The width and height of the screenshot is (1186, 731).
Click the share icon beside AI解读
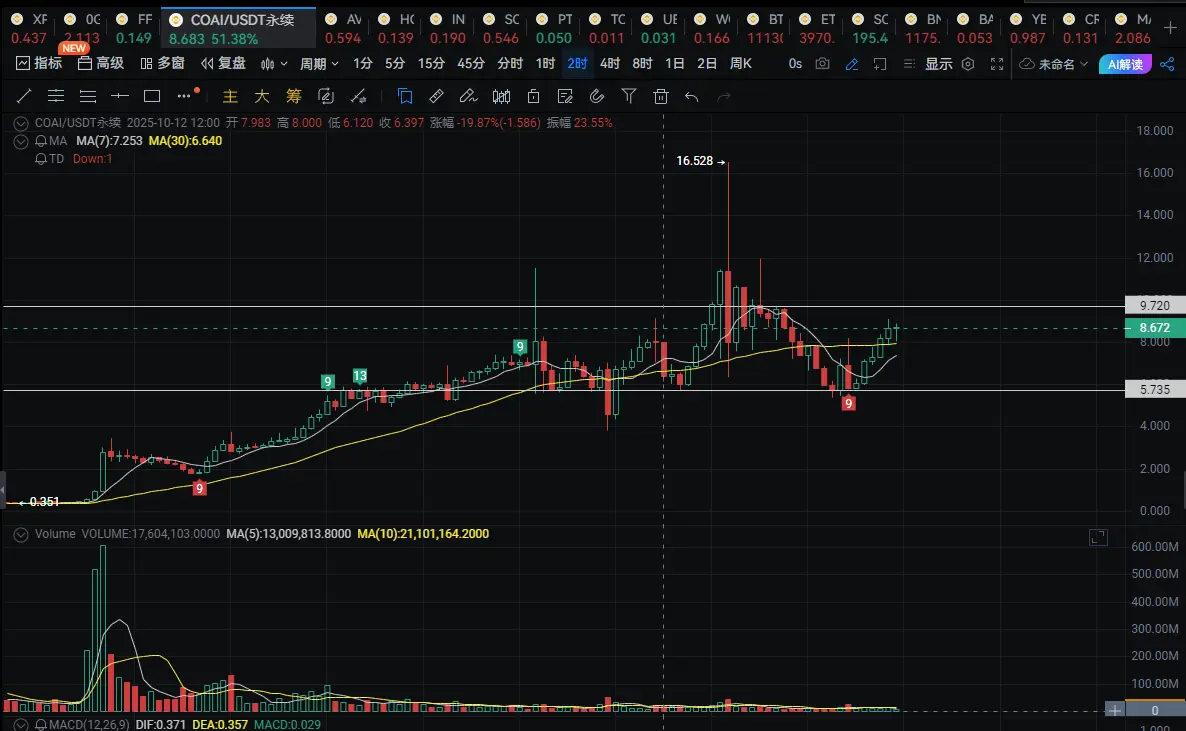[x=1167, y=64]
